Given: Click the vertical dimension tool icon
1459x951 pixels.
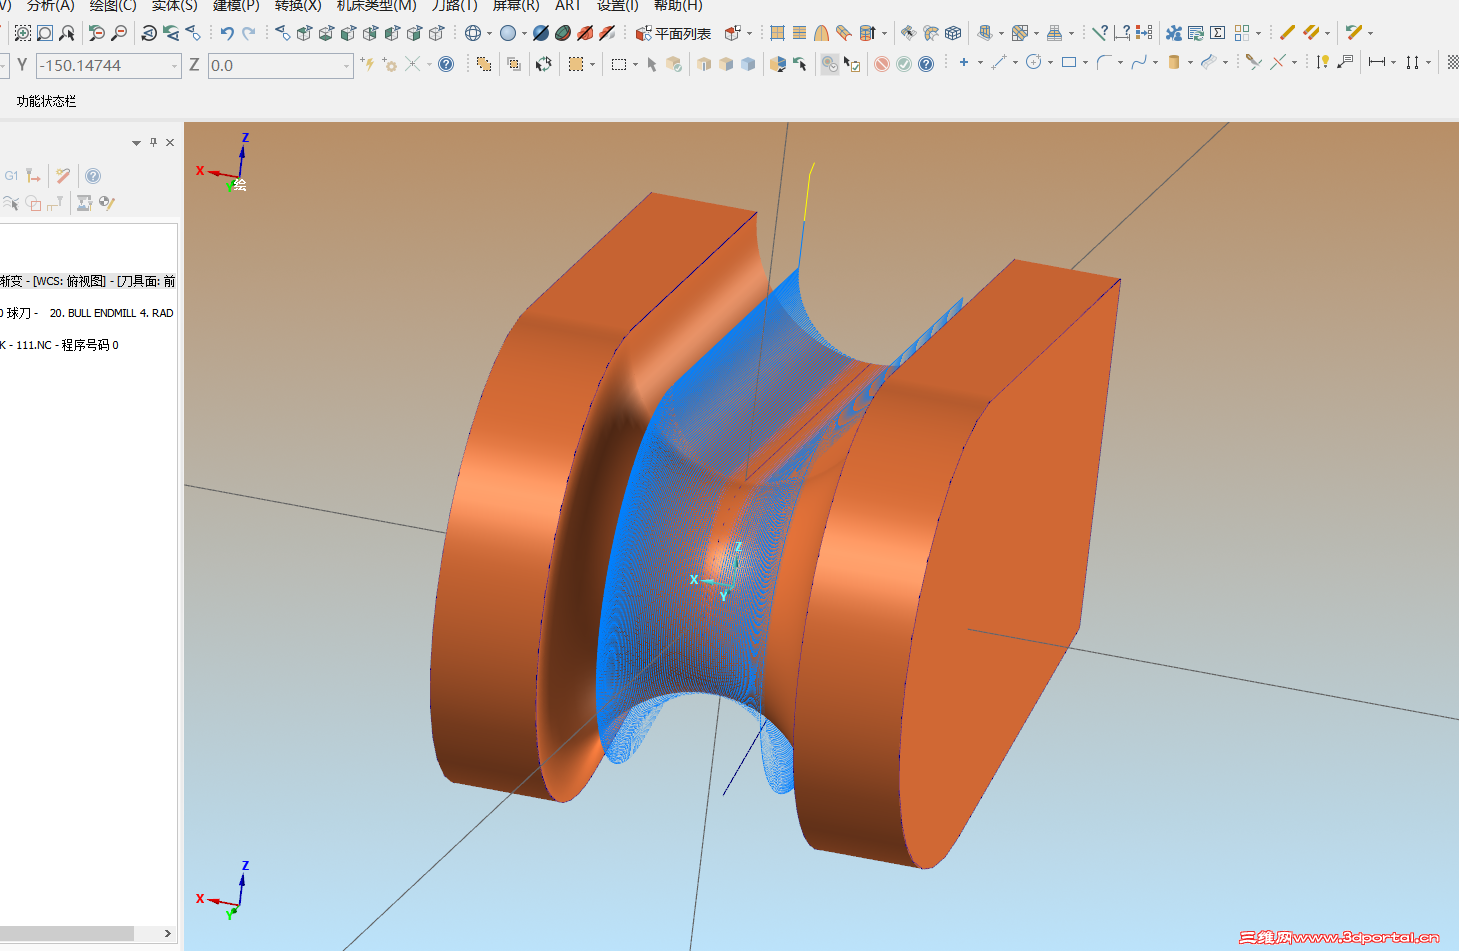Looking at the screenshot, I should pos(1412,62).
